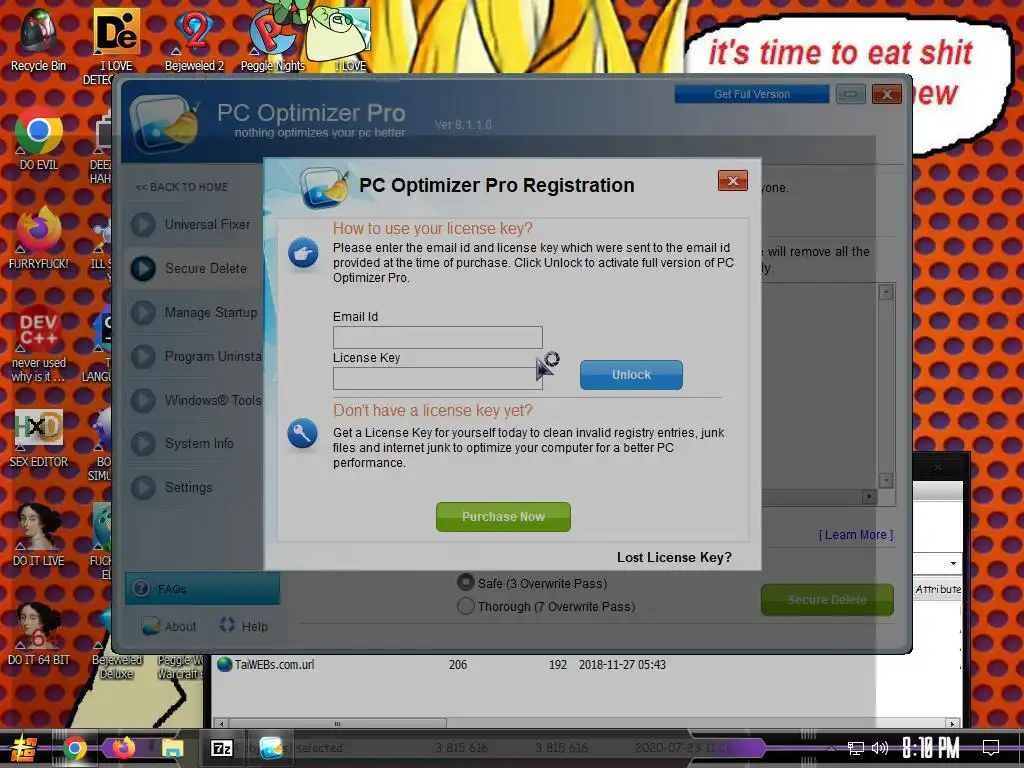This screenshot has width=1024, height=768.
Task: Open System Info sidebar item
Action: click(199, 443)
